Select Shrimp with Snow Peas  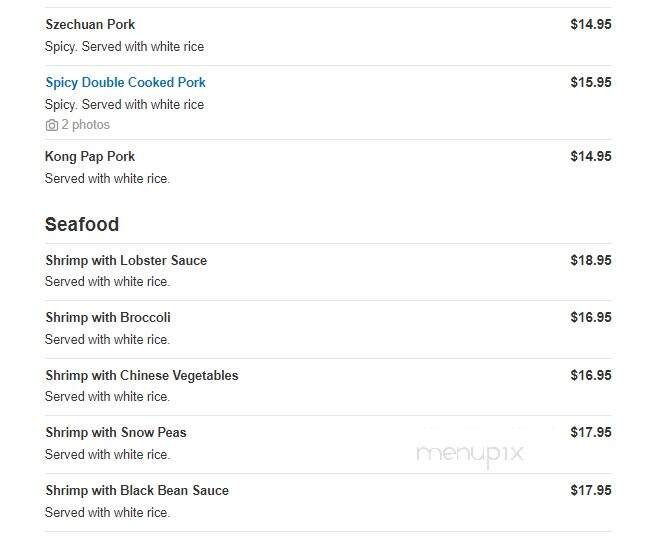point(116,432)
